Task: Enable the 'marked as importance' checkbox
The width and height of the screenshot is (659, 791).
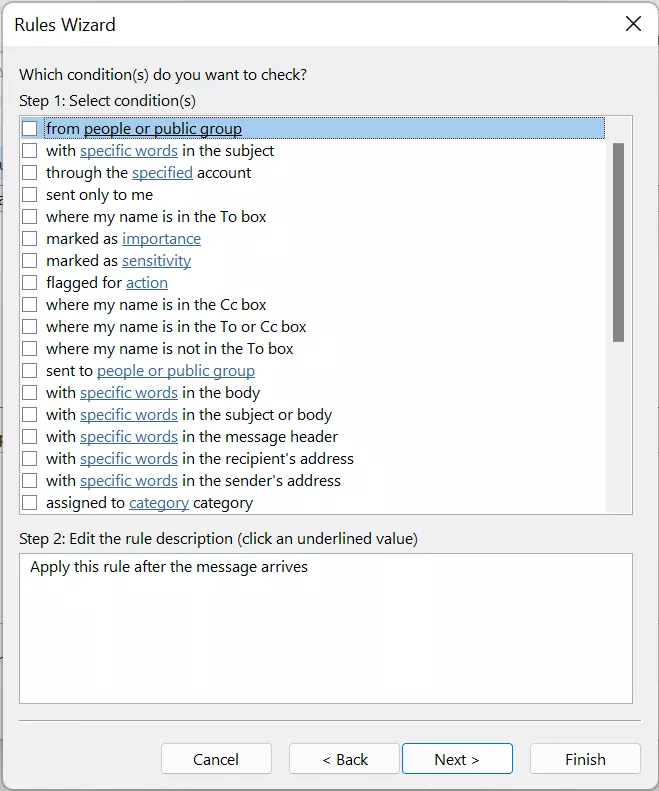Action: coord(30,239)
